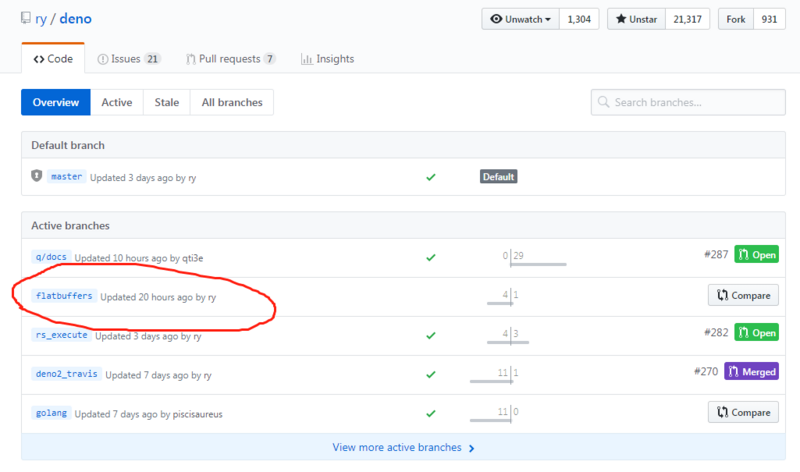The width and height of the screenshot is (800, 472).
Task: Switch to the Issues tab
Action: [x=129, y=59]
